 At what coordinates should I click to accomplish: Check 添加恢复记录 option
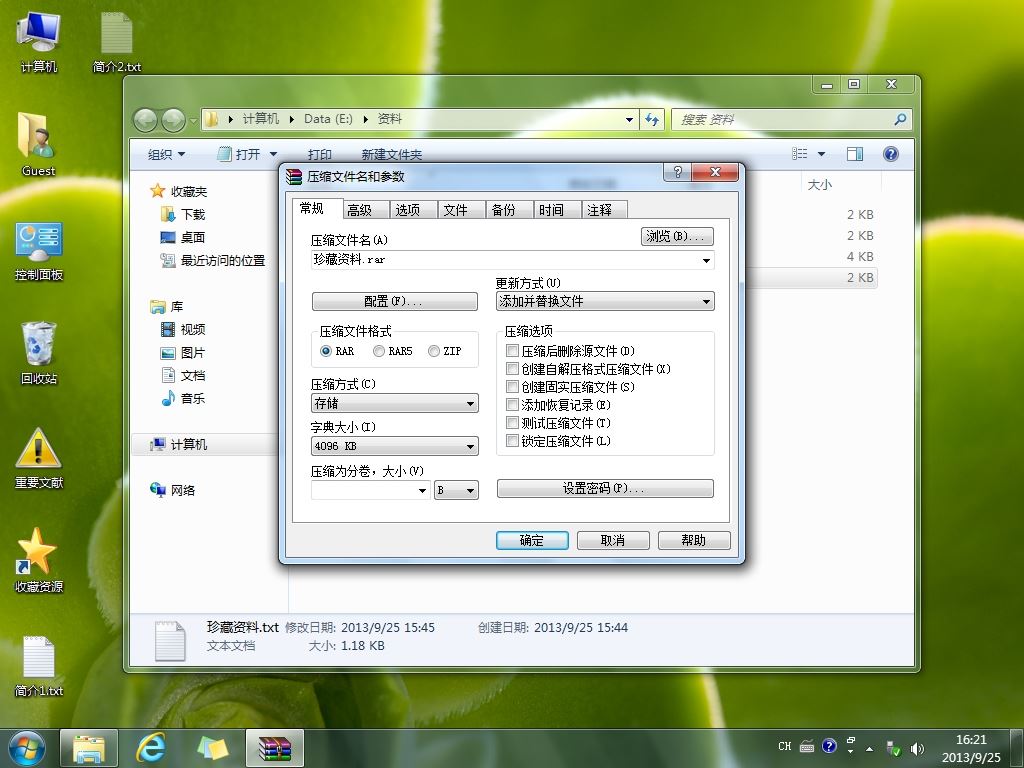513,405
